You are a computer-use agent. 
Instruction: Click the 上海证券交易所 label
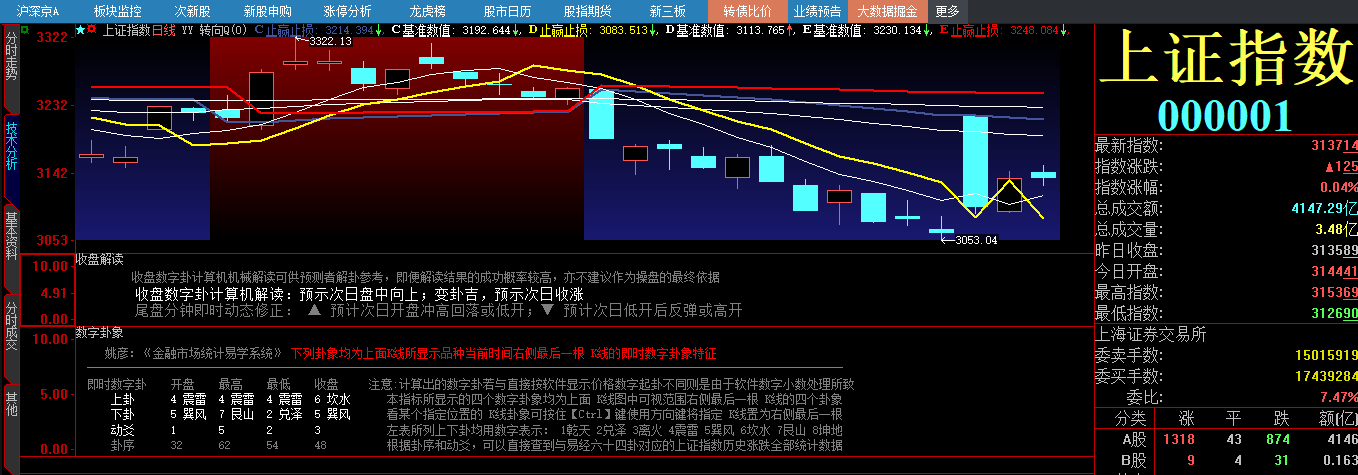click(1151, 334)
